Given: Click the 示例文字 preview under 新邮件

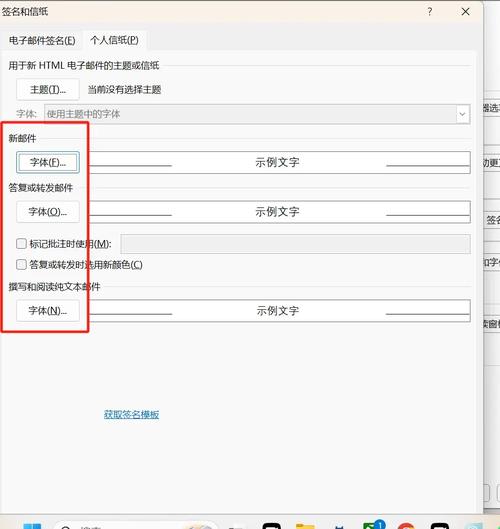Looking at the screenshot, I should click(x=277, y=162).
